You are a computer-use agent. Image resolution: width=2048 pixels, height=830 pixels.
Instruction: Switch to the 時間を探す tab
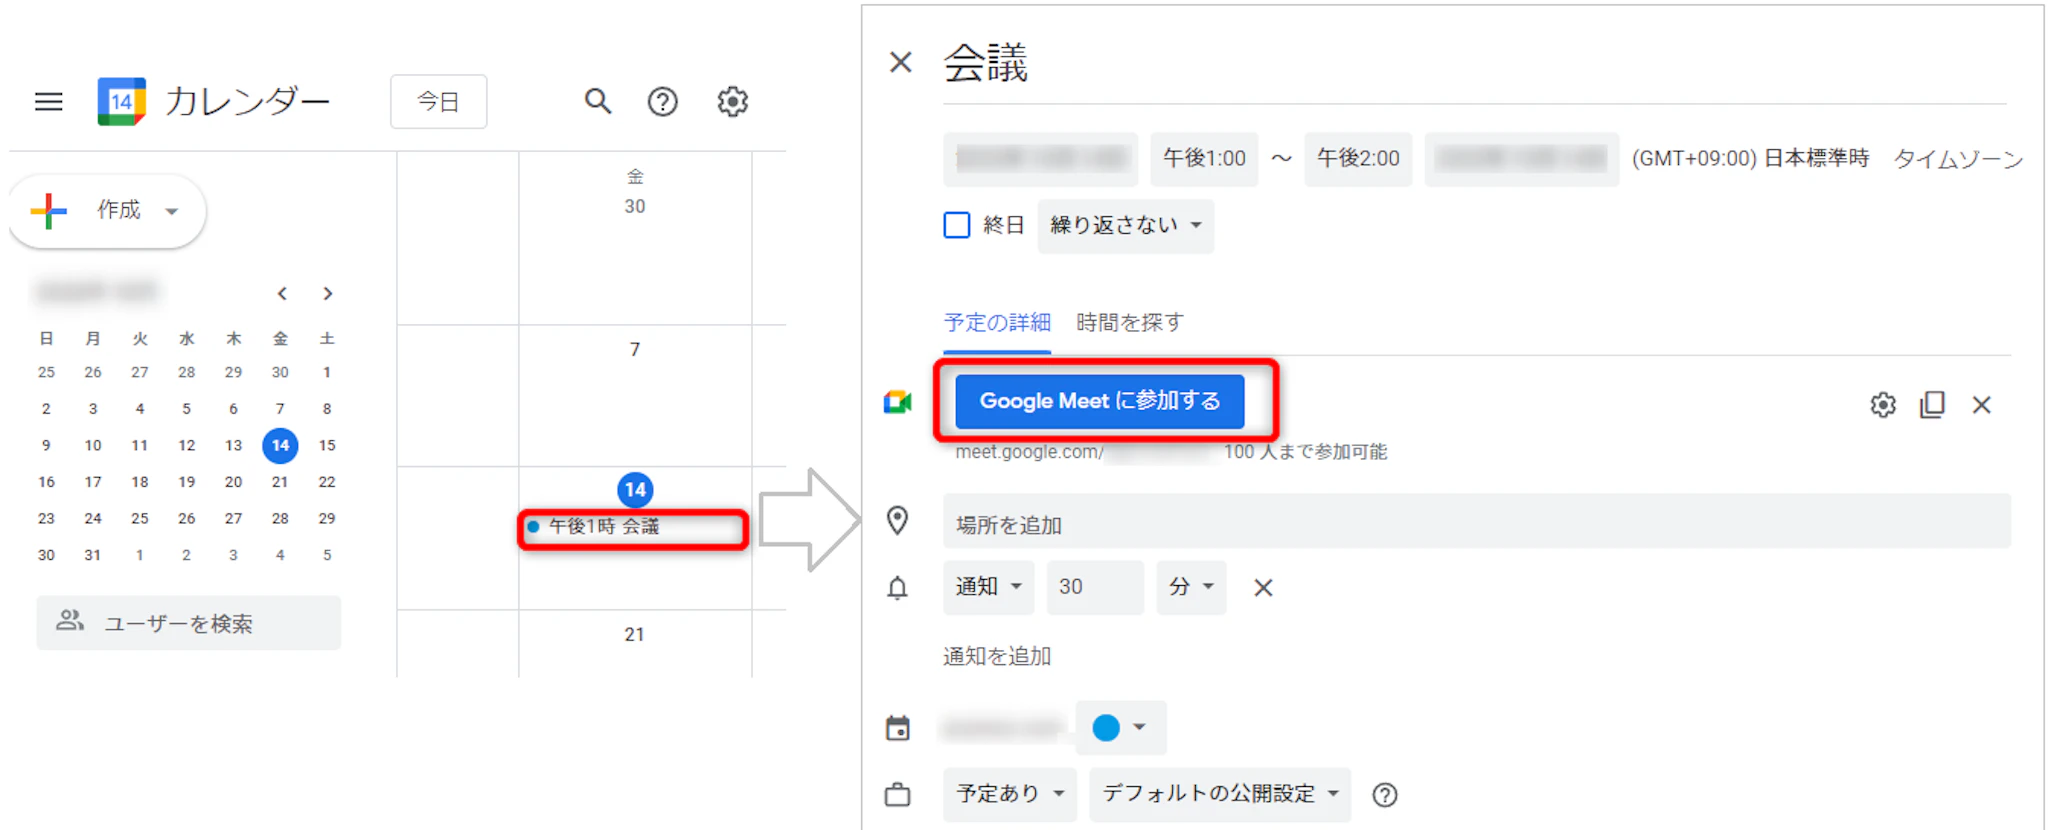(1129, 323)
